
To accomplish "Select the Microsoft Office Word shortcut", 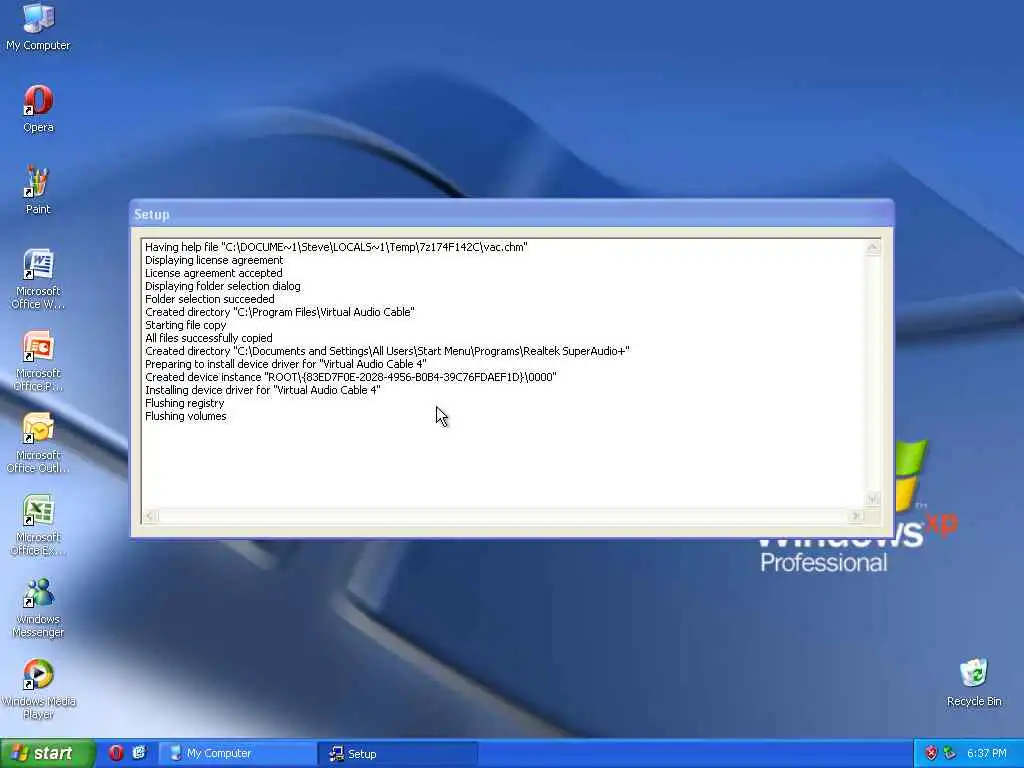I will pos(38,280).
